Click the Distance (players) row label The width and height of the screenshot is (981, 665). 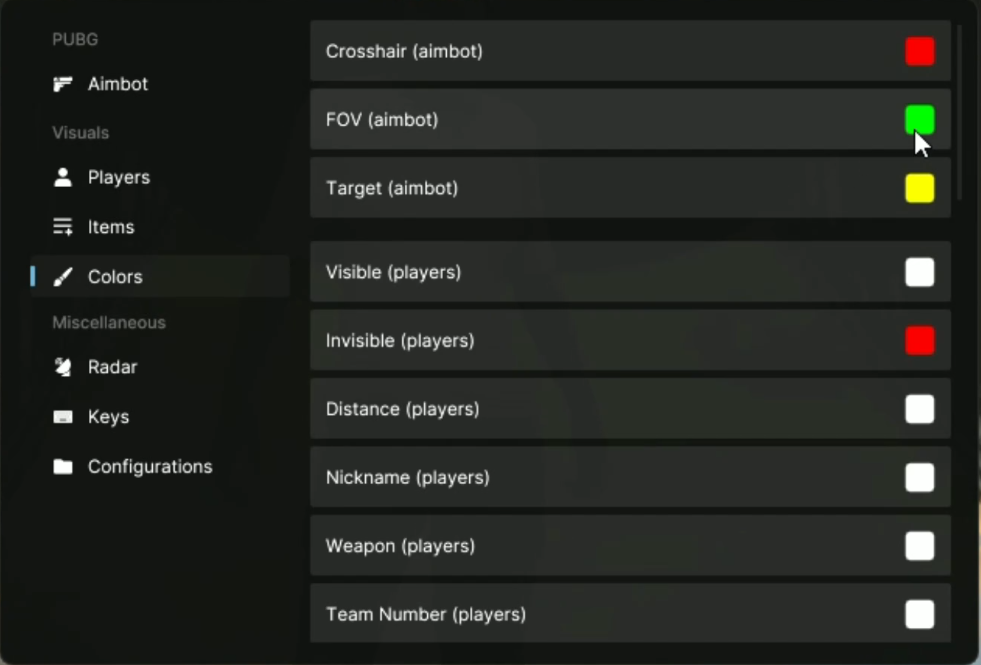[402, 409]
